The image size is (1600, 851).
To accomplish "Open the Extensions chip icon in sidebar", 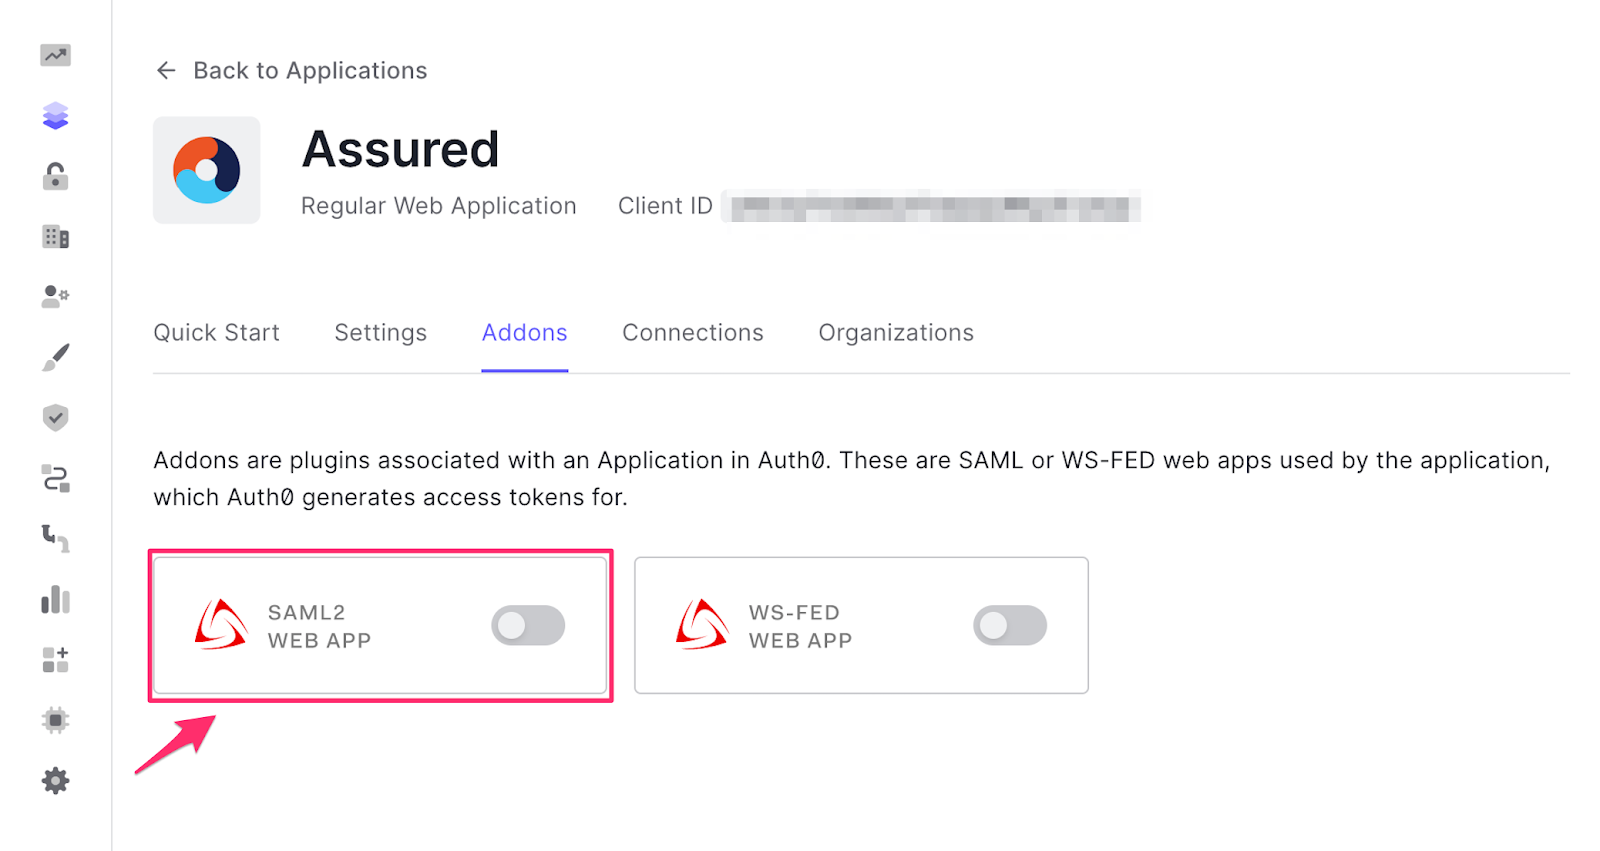I will [x=56, y=720].
